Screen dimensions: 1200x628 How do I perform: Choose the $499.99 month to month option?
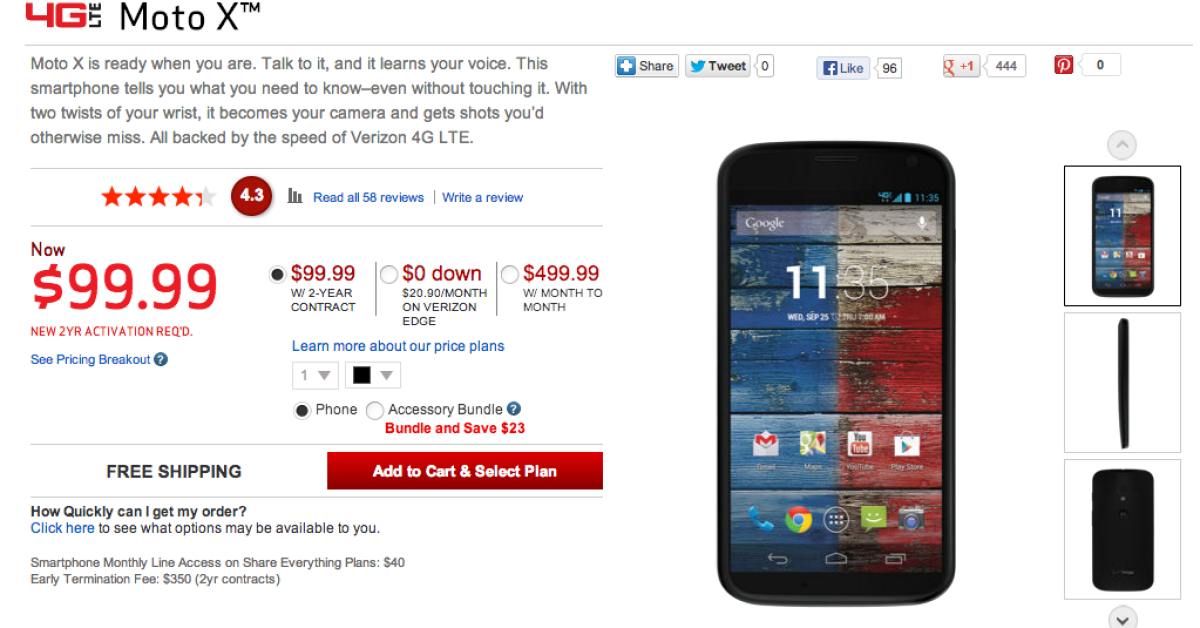tap(510, 274)
